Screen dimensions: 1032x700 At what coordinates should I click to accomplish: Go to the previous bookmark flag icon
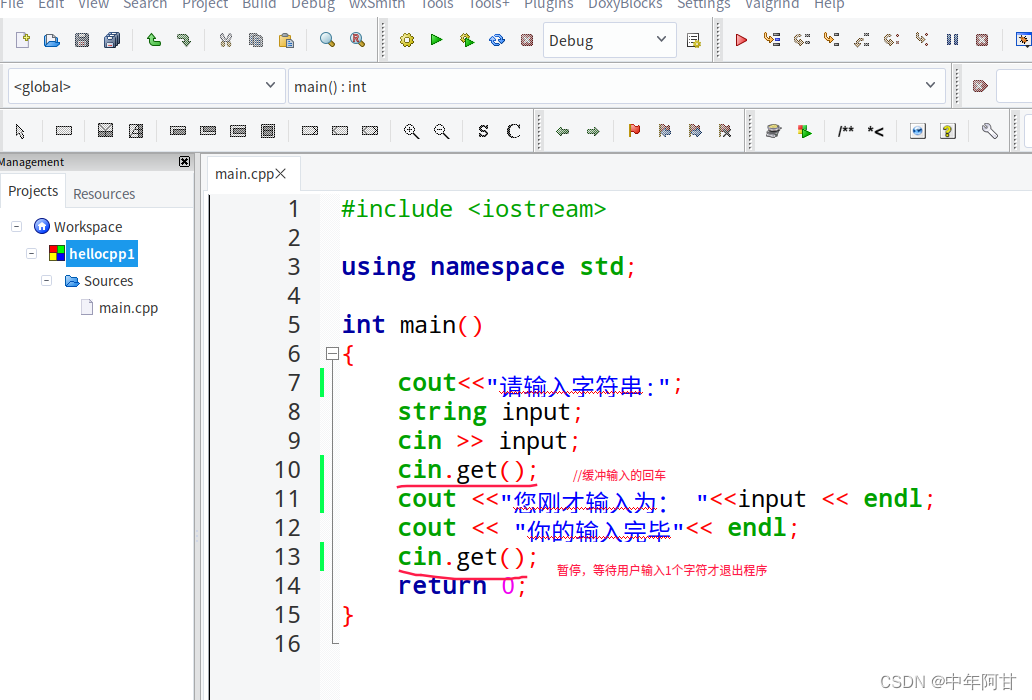pos(665,131)
